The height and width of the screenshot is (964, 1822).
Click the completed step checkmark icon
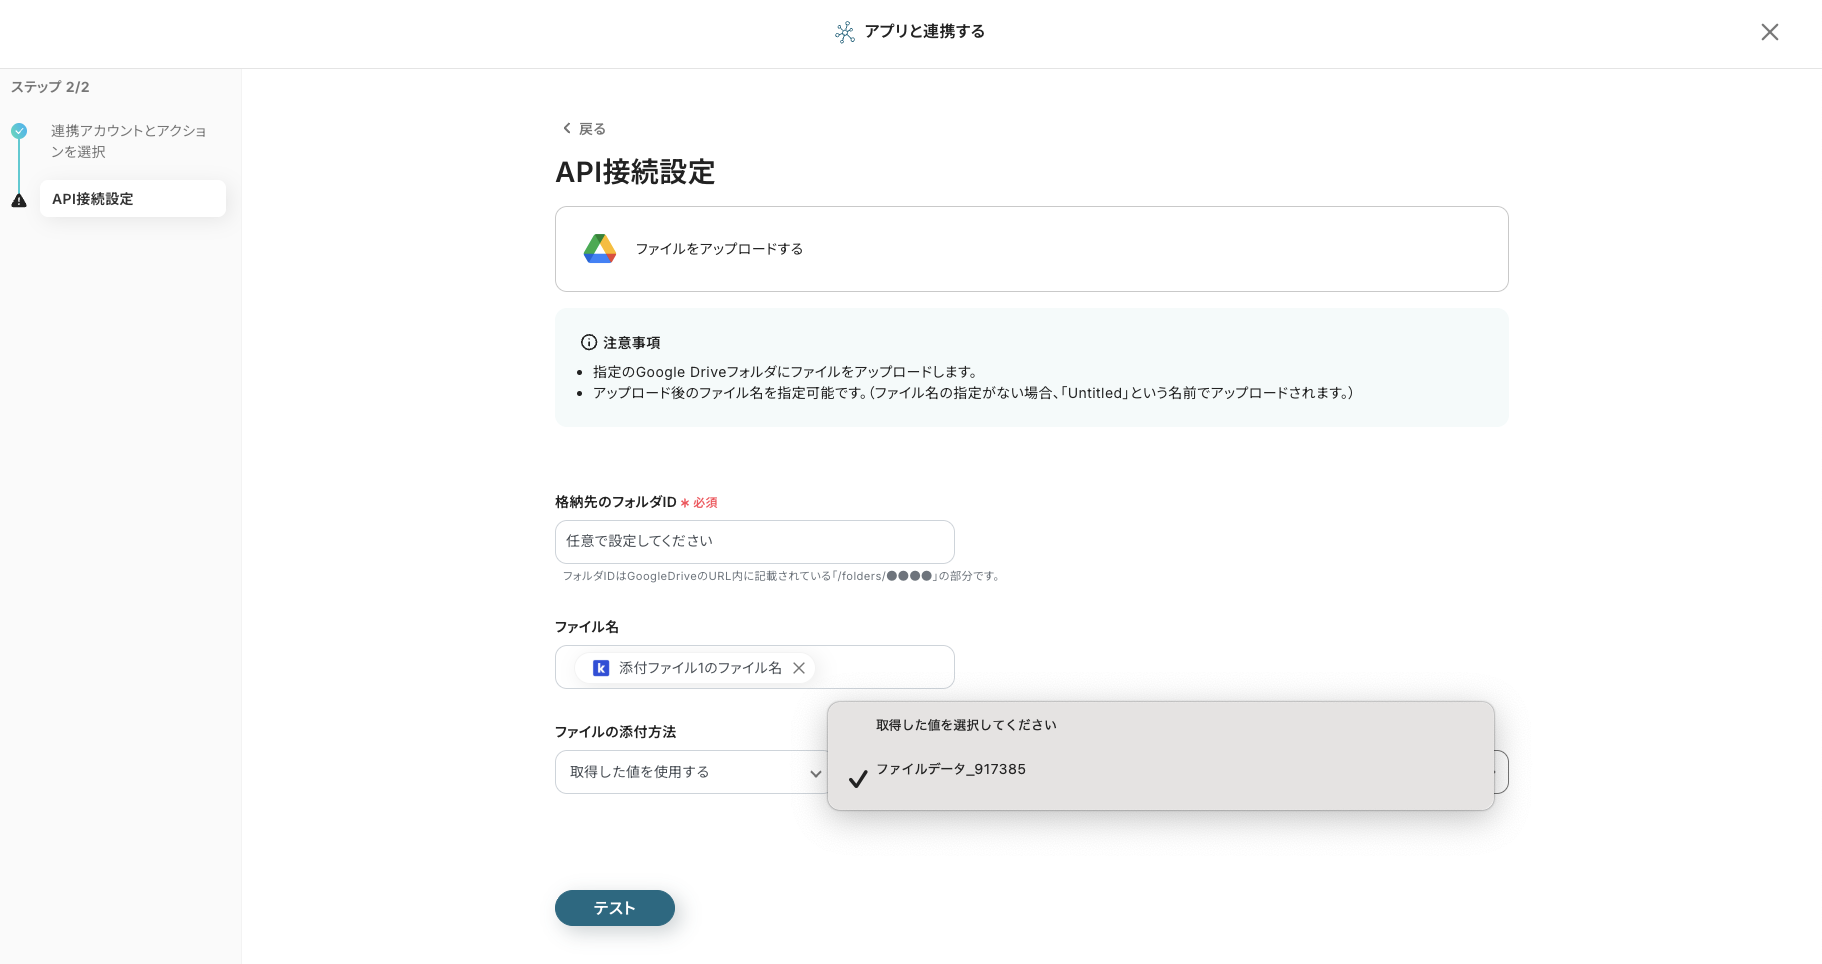click(19, 131)
